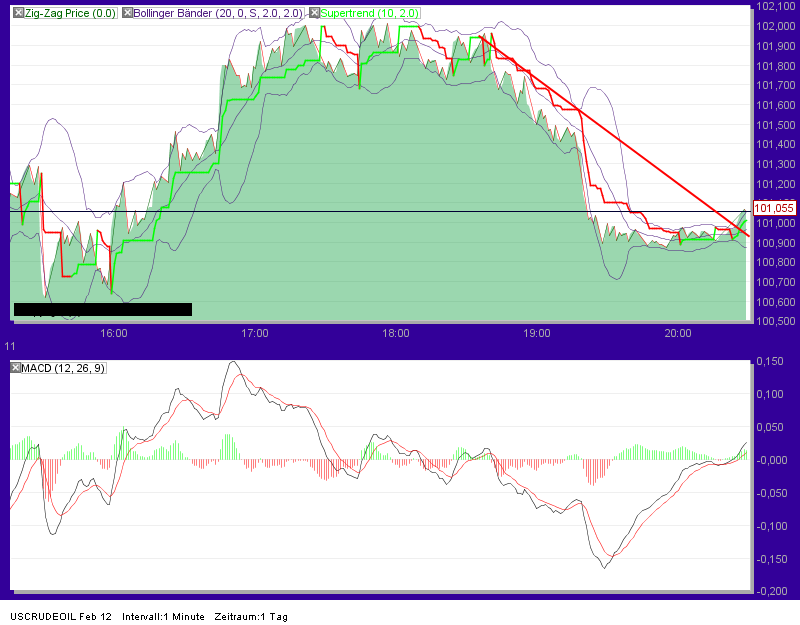Open the MACD (12, 26, 9) indicator label

click(x=62, y=367)
